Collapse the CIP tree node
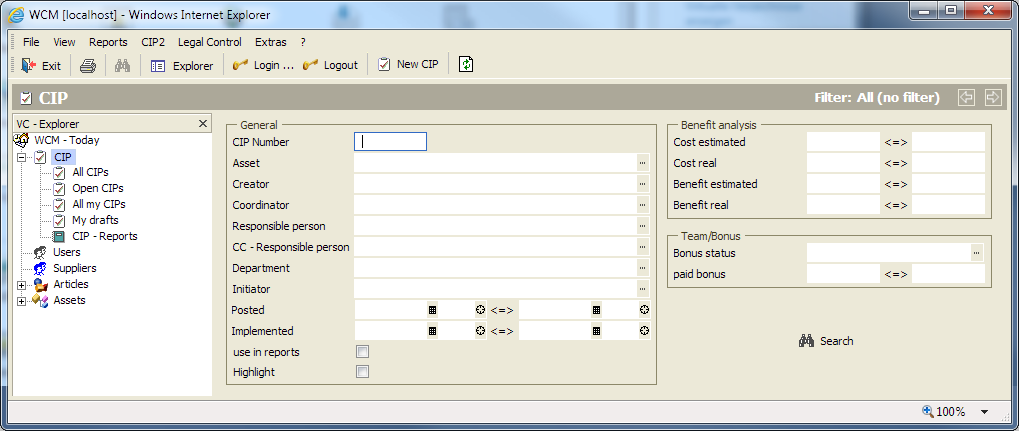 tap(22, 157)
